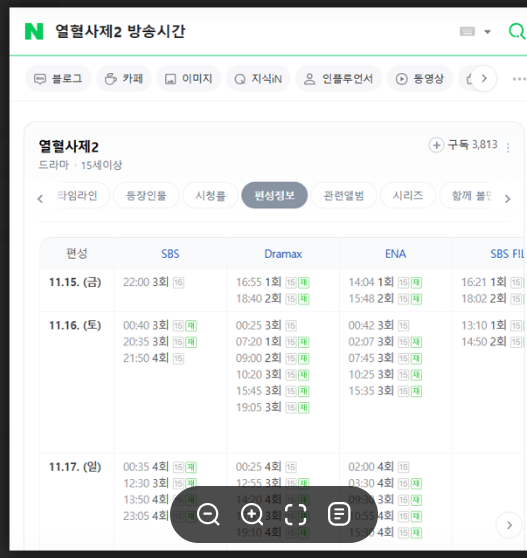Click the 11.17. (일) date cell
527x558 pixels.
(75, 467)
